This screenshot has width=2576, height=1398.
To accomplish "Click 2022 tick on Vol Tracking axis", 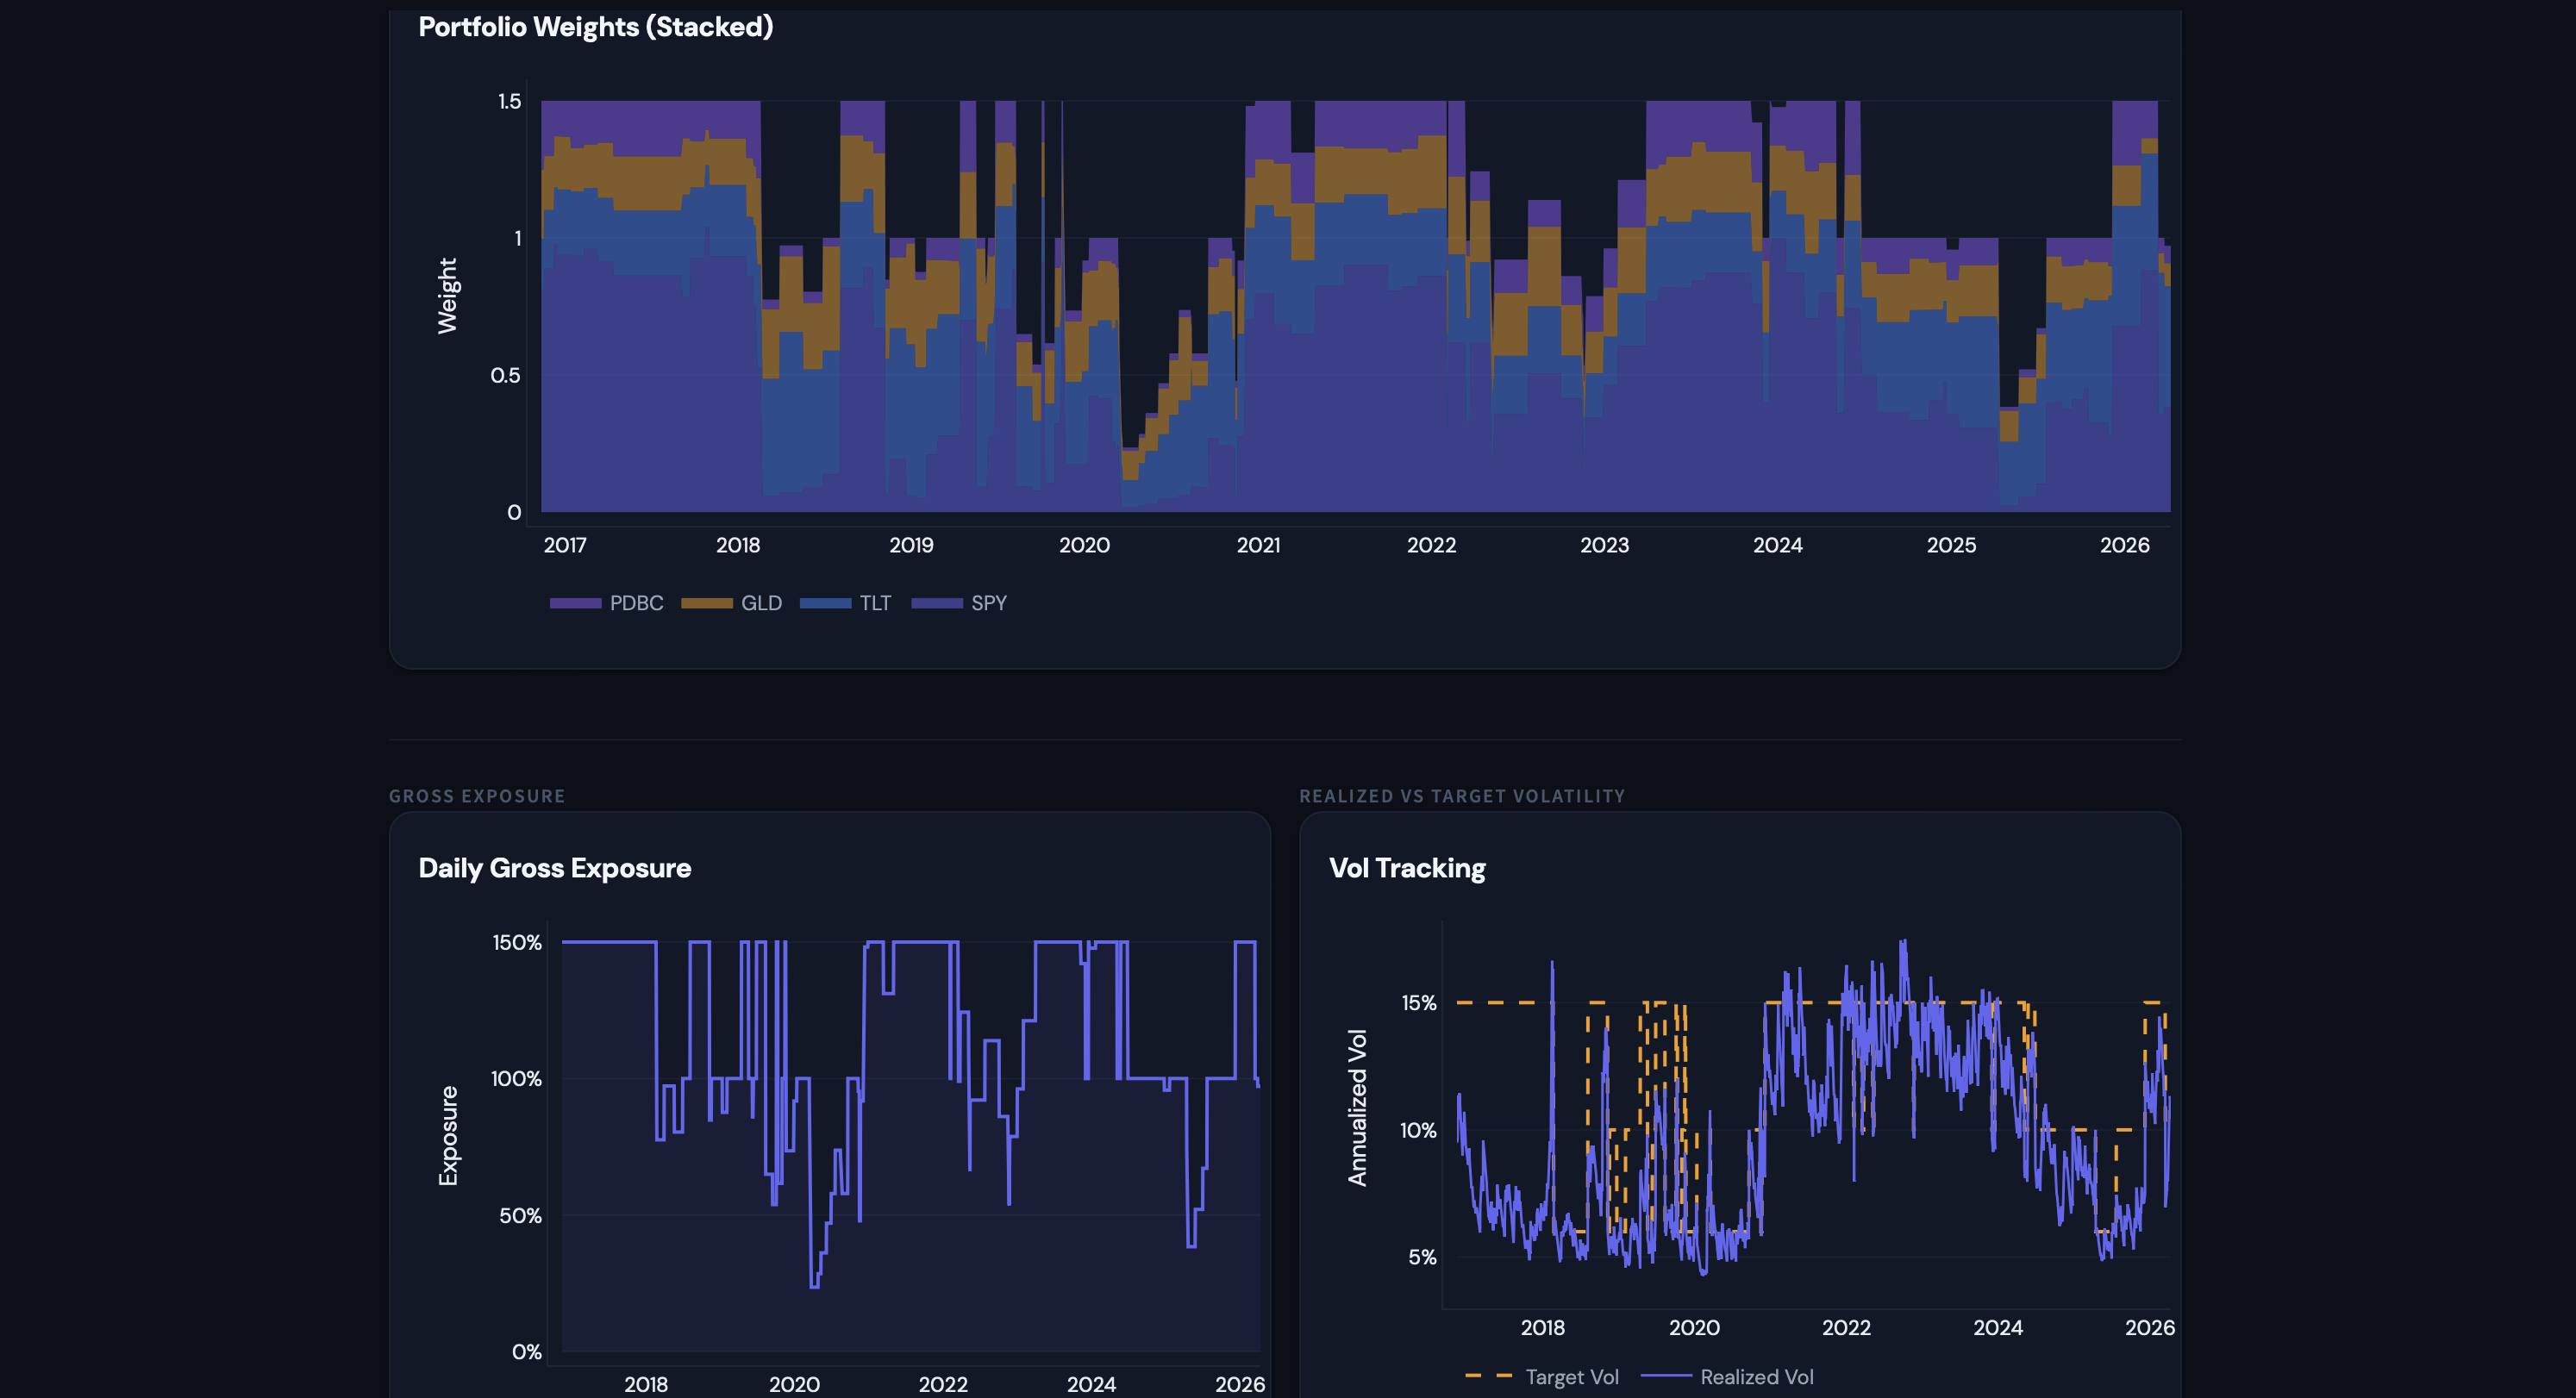I will click(x=1845, y=1327).
